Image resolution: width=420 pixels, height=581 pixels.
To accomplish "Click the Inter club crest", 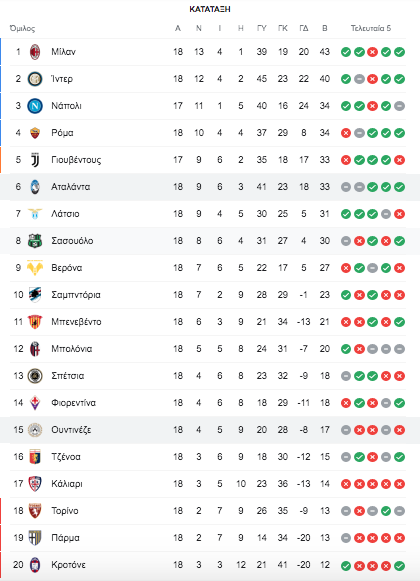I will [x=35, y=79].
